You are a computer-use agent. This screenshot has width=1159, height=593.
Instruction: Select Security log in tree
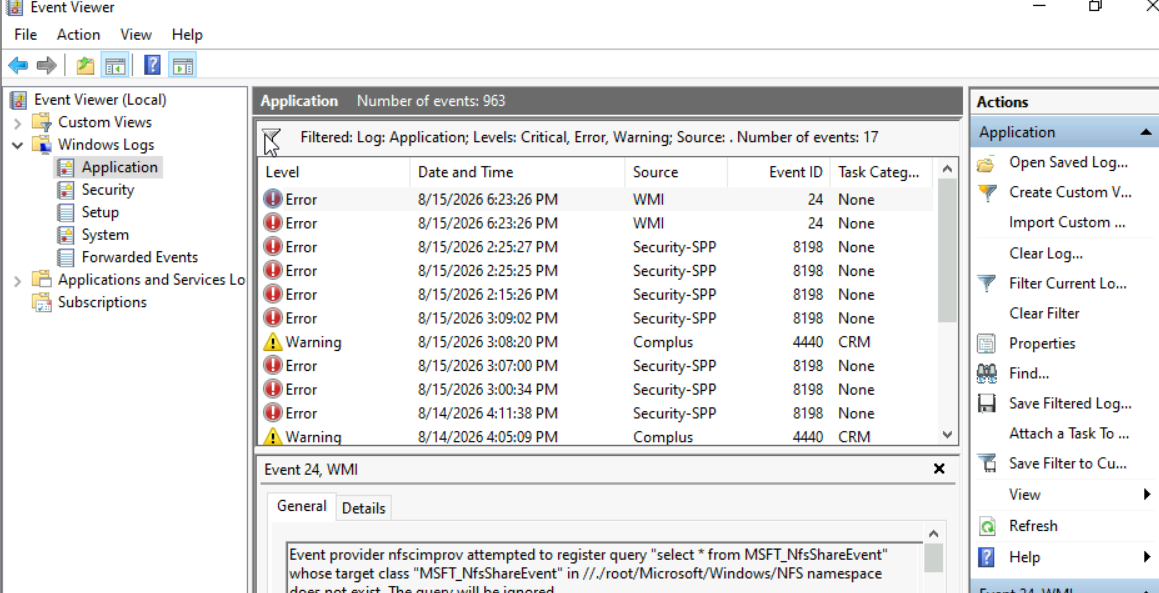pos(108,190)
